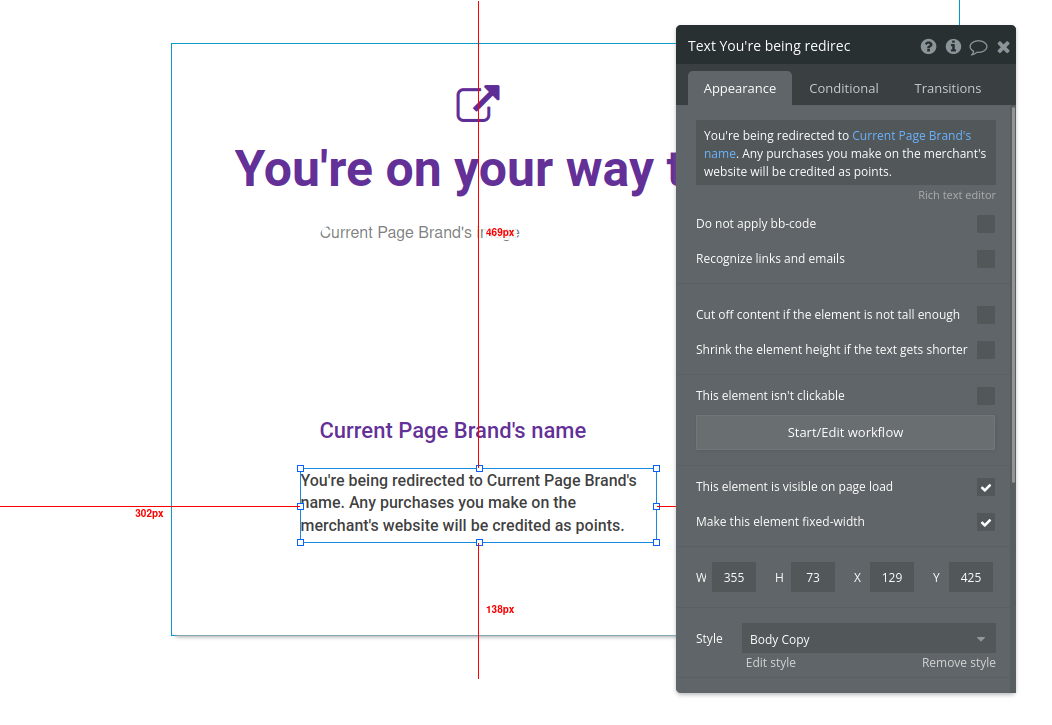Image resolution: width=1052 pixels, height=725 pixels.
Task: Click the Edit style link
Action: tap(770, 662)
